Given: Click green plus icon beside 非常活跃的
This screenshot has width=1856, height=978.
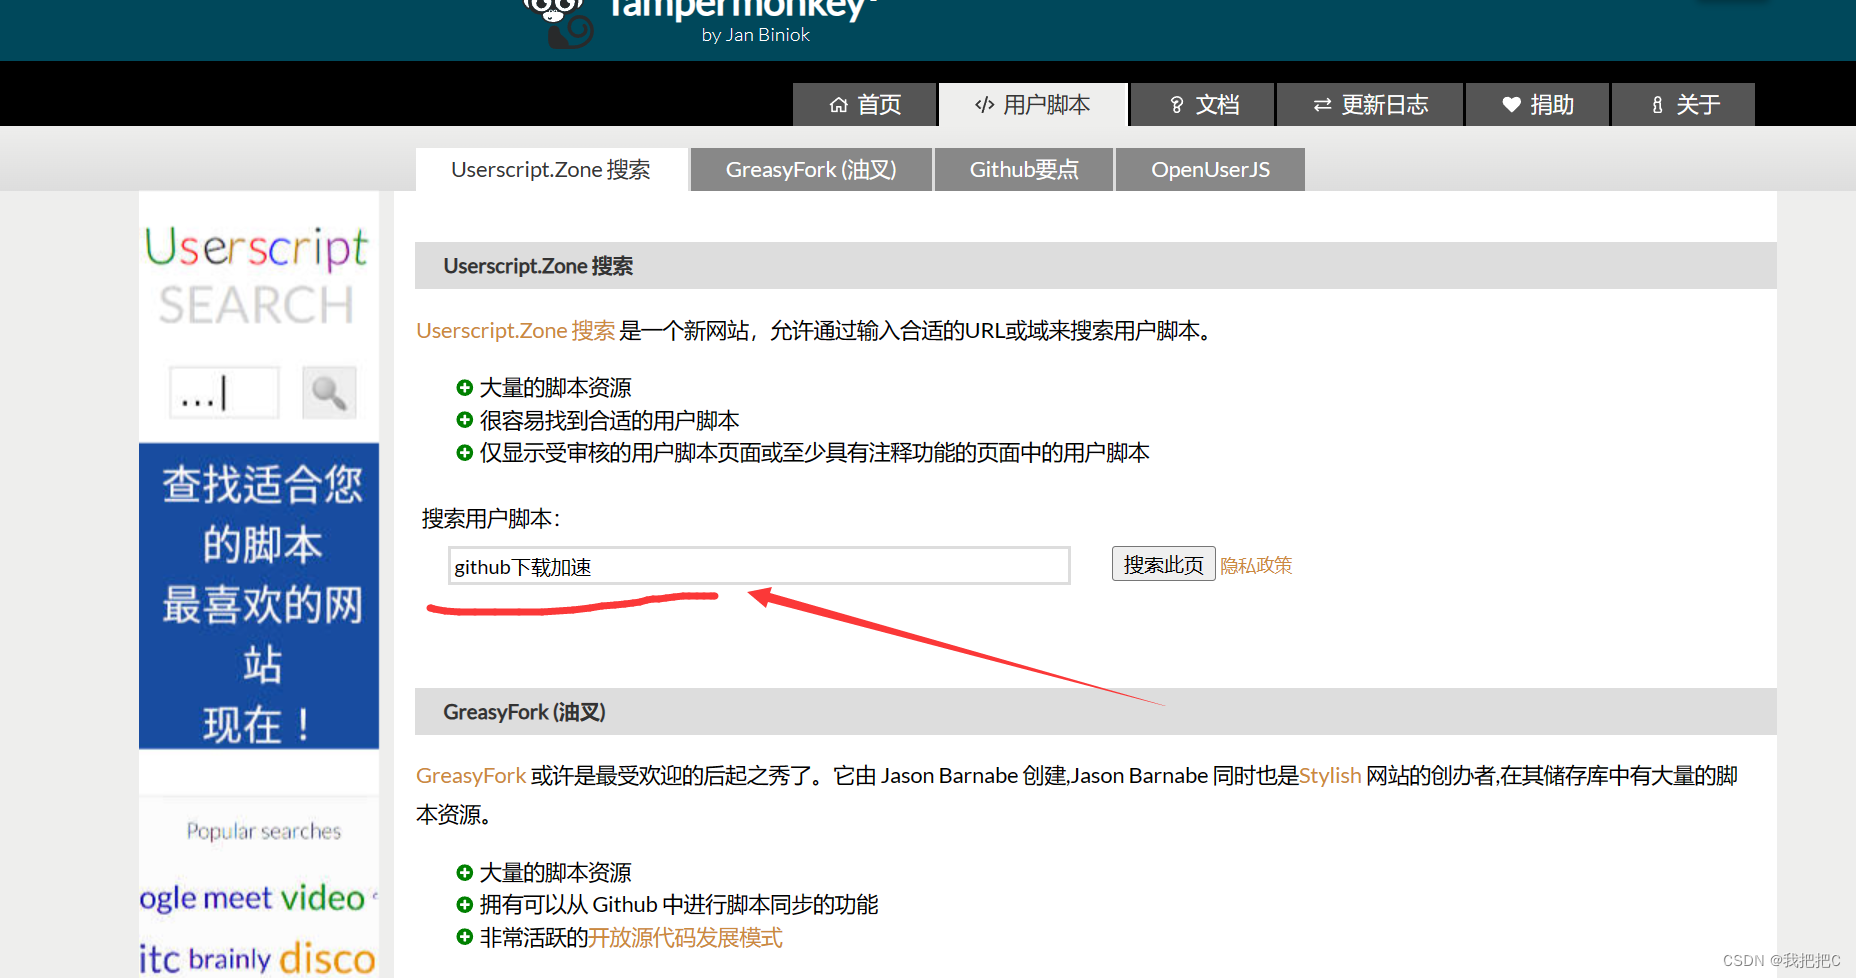Looking at the screenshot, I should pos(464,938).
